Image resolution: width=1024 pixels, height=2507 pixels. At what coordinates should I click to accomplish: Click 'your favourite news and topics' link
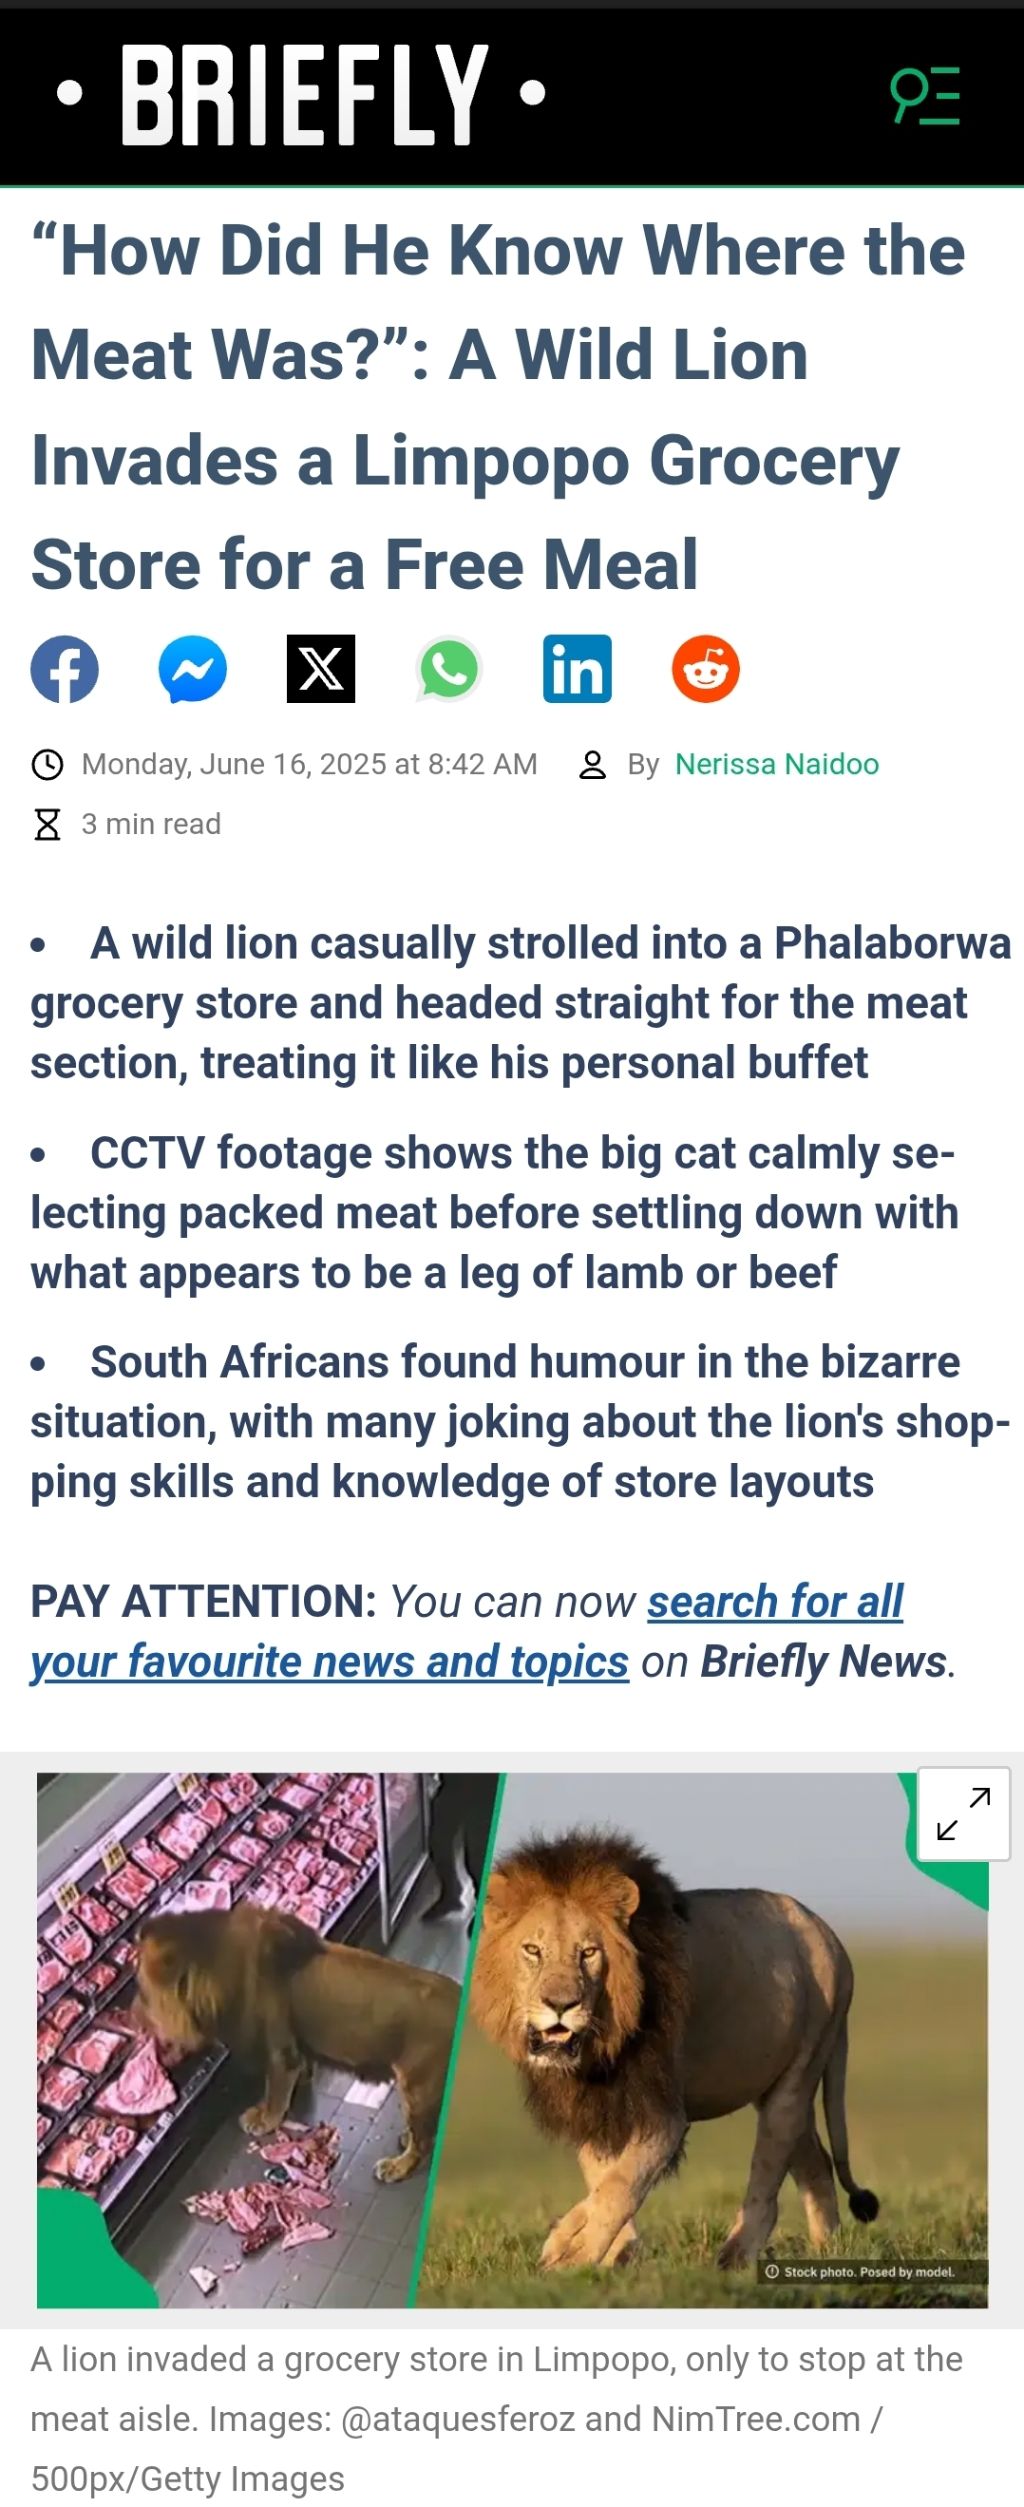pyautogui.click(x=329, y=1661)
